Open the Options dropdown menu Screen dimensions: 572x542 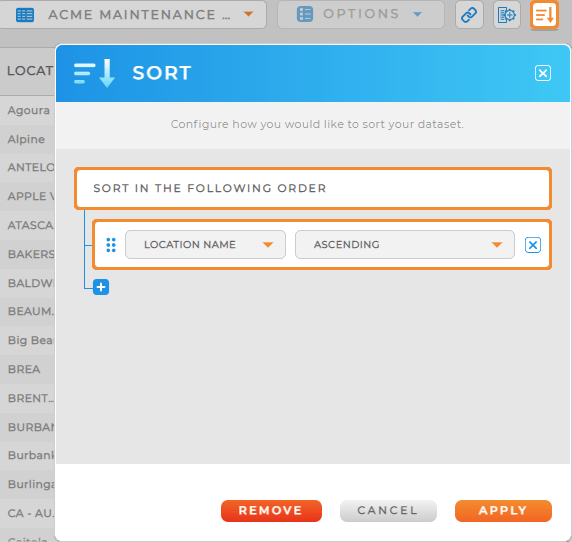[360, 15]
